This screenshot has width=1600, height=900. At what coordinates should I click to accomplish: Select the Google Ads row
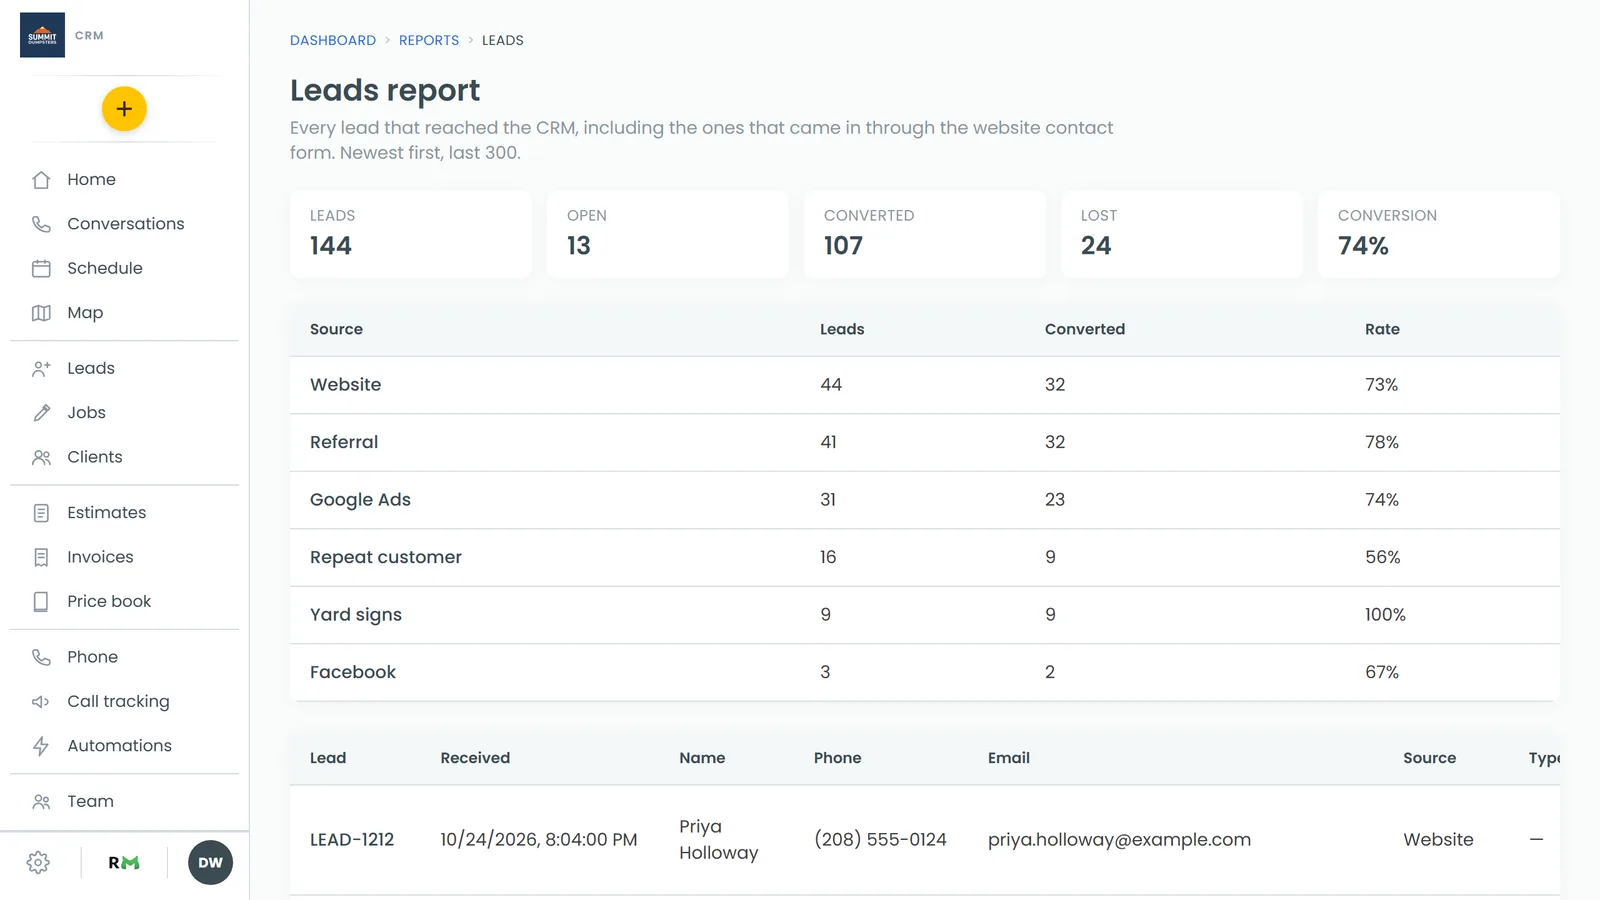click(925, 500)
